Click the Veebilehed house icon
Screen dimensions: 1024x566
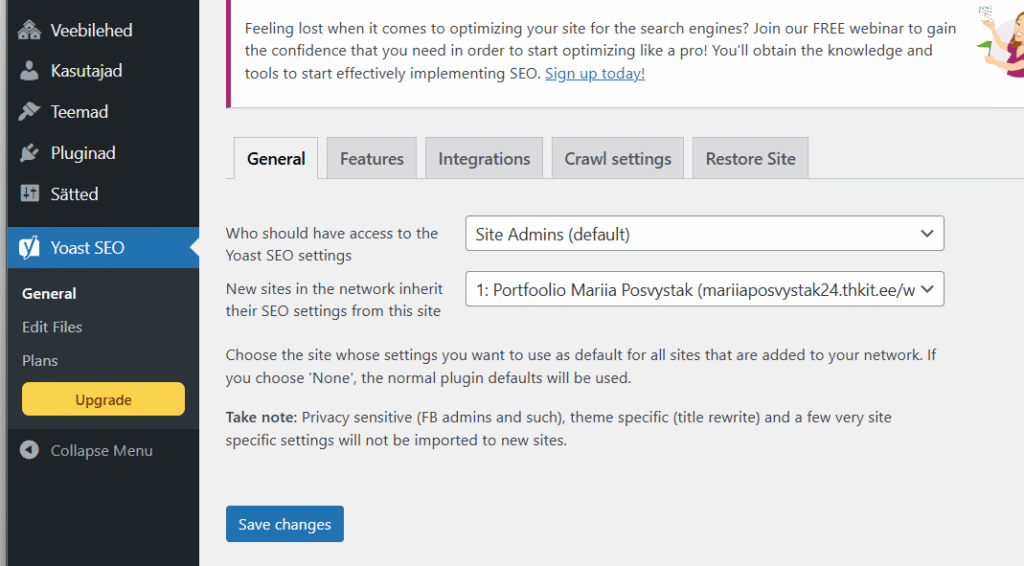[29, 30]
